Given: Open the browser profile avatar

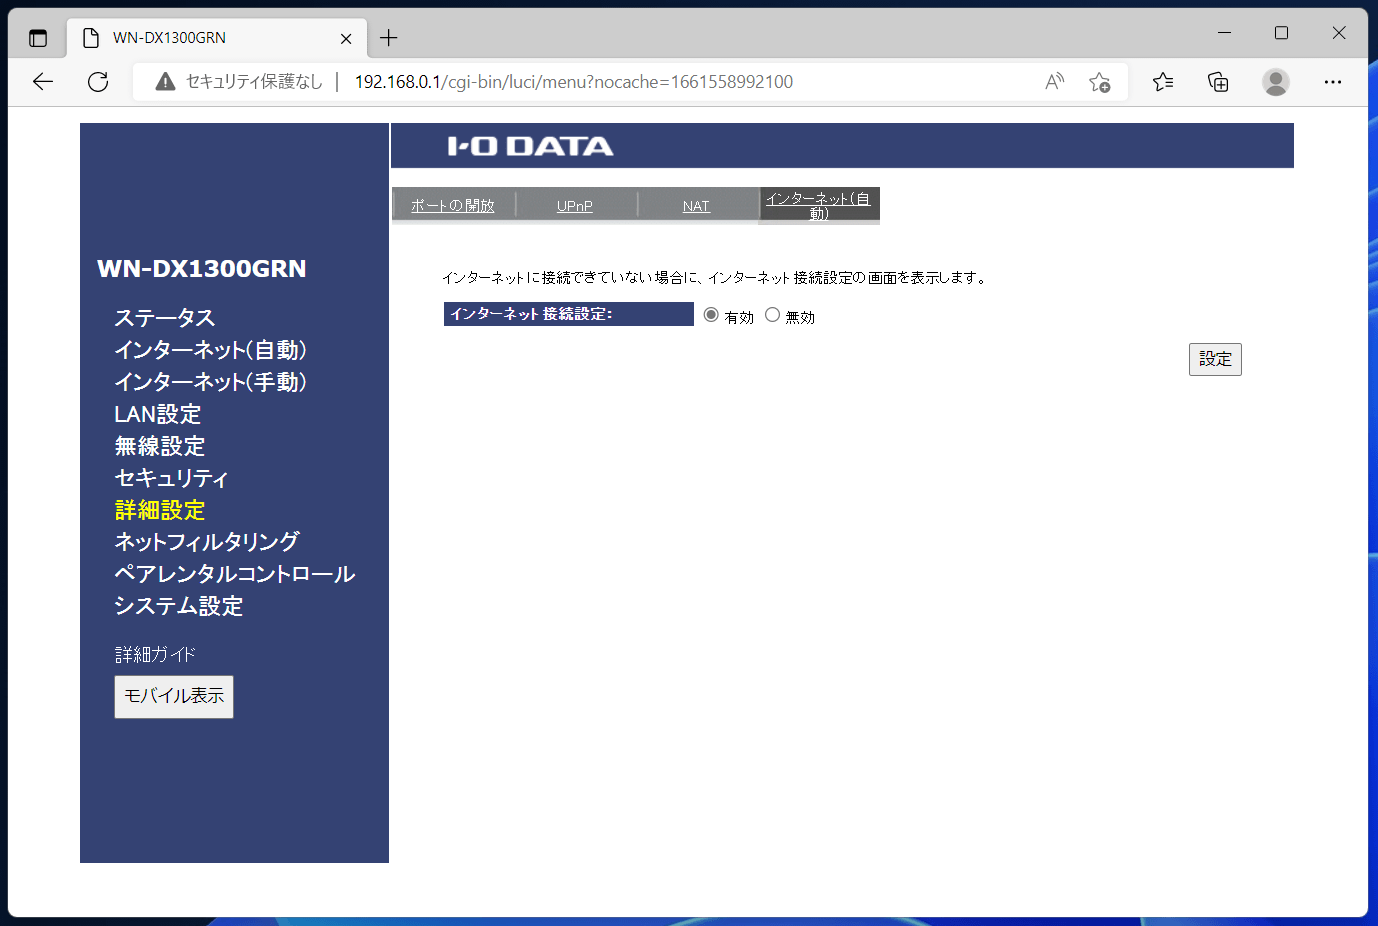Looking at the screenshot, I should click(x=1275, y=82).
